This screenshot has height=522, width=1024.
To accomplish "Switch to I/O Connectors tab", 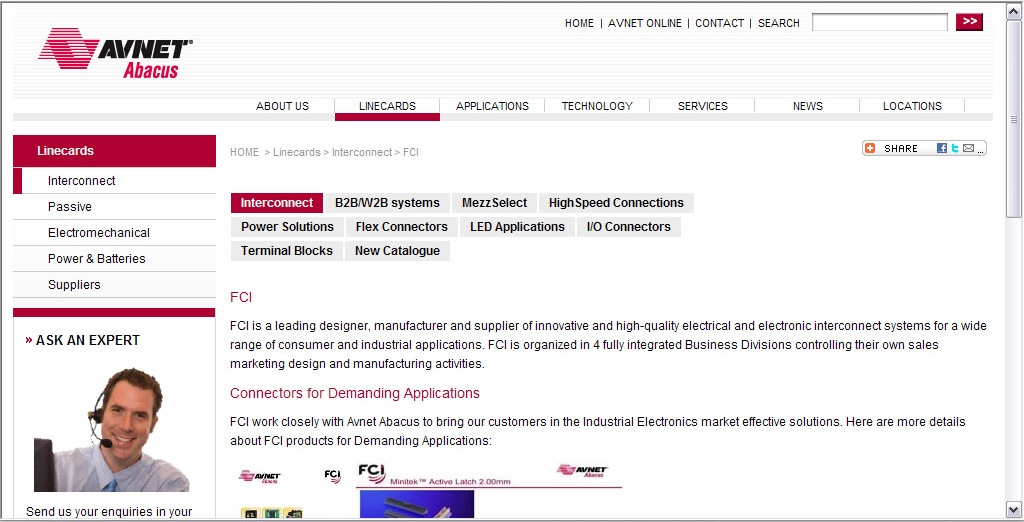I will point(629,227).
